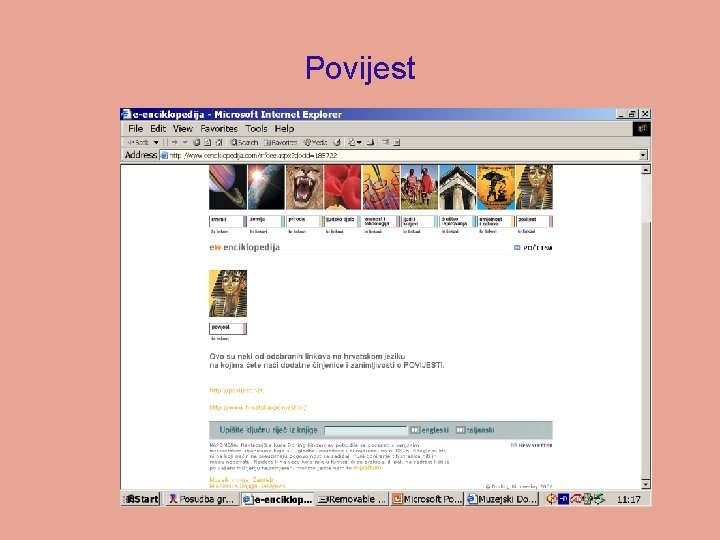Expand the Address bar dropdown arrow
This screenshot has width=720, height=540.
pos(643,155)
